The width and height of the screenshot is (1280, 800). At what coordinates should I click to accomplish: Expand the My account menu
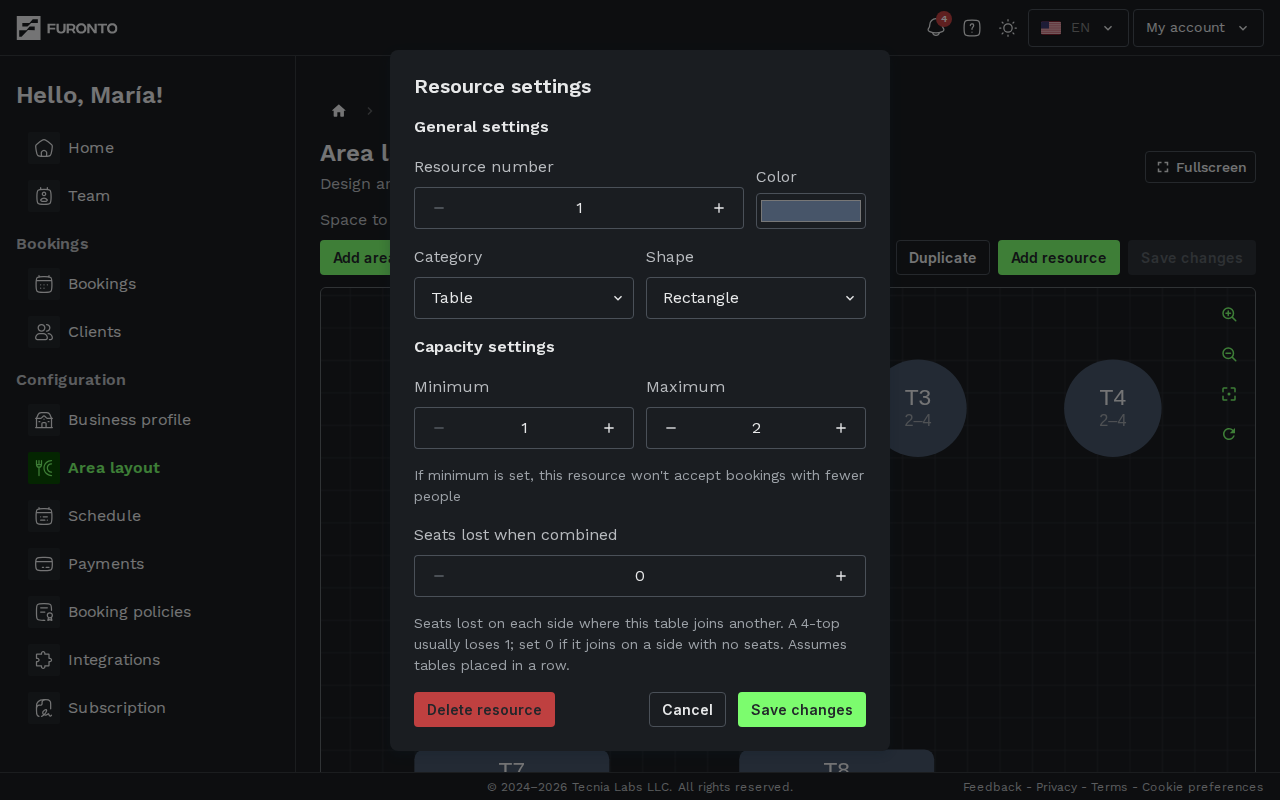[x=1198, y=28]
